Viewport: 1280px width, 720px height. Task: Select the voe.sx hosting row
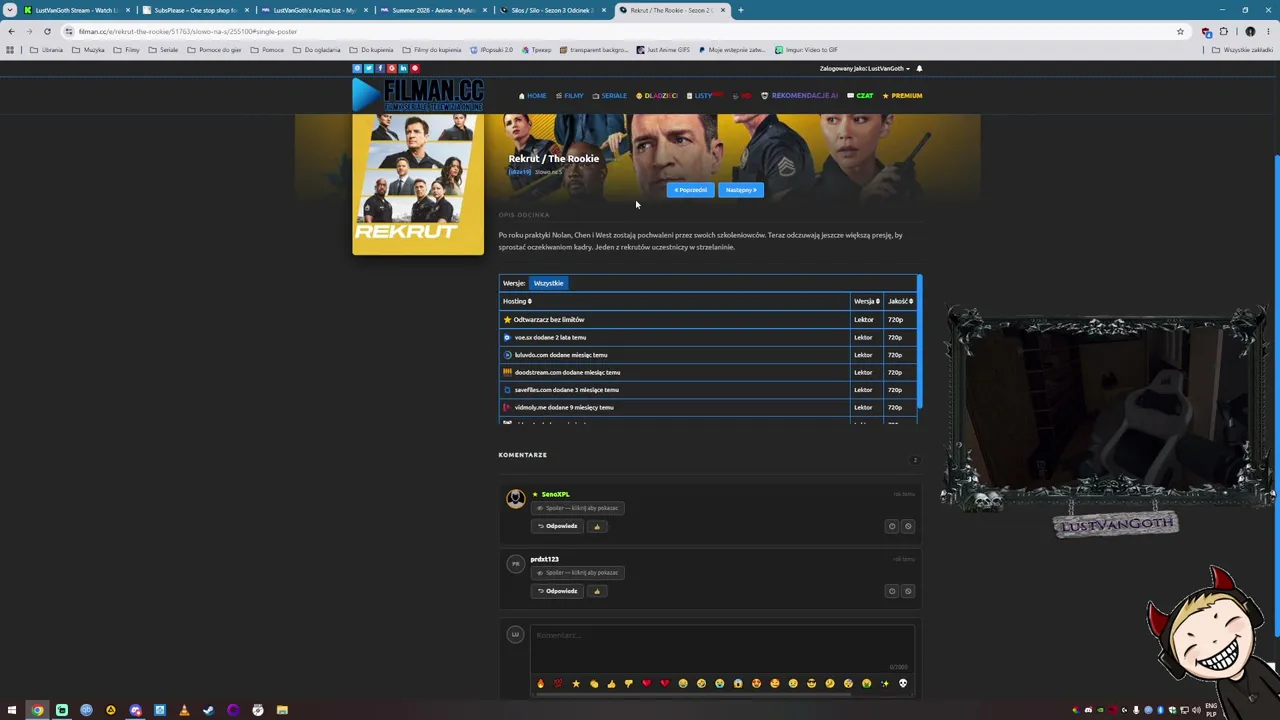[707, 337]
